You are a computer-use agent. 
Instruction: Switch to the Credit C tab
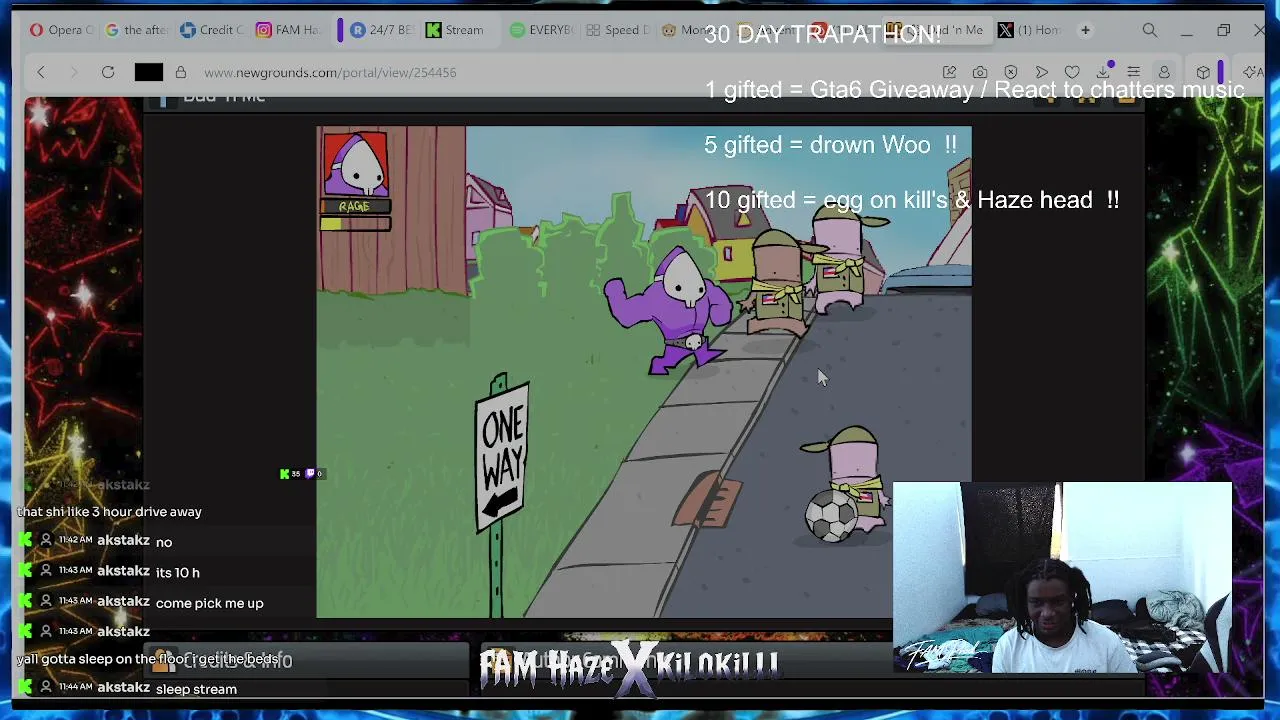(x=212, y=30)
